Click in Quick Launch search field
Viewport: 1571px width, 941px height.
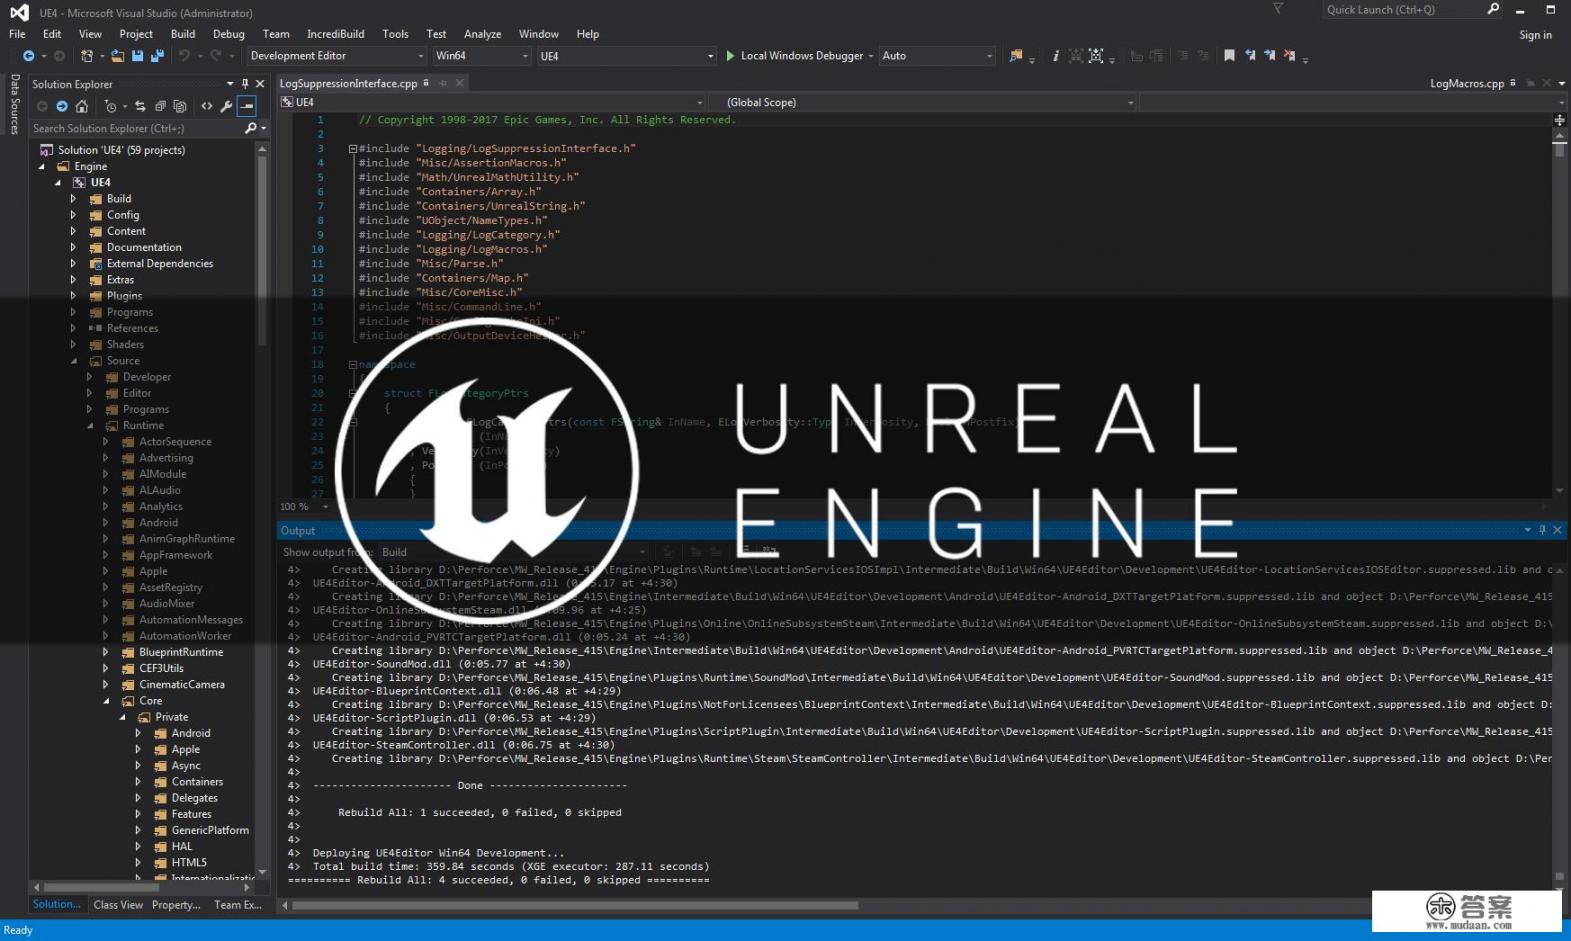tap(1404, 9)
